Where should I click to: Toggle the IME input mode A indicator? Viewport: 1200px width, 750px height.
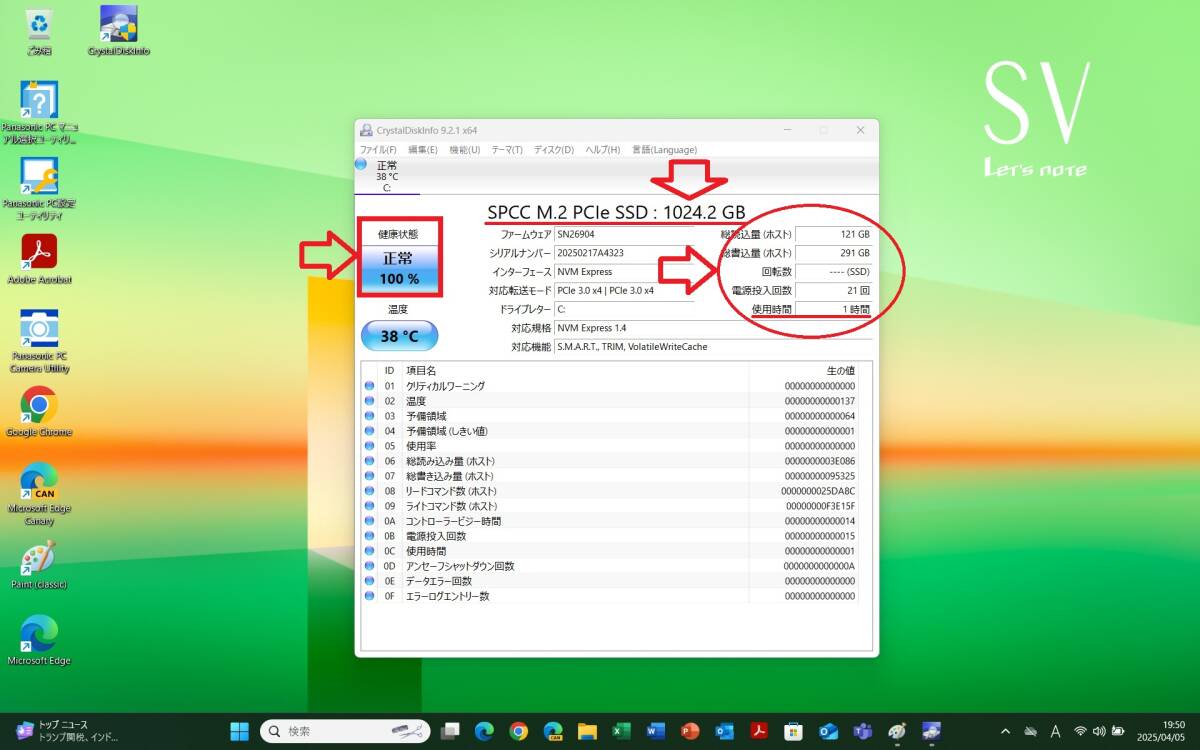tap(1055, 731)
